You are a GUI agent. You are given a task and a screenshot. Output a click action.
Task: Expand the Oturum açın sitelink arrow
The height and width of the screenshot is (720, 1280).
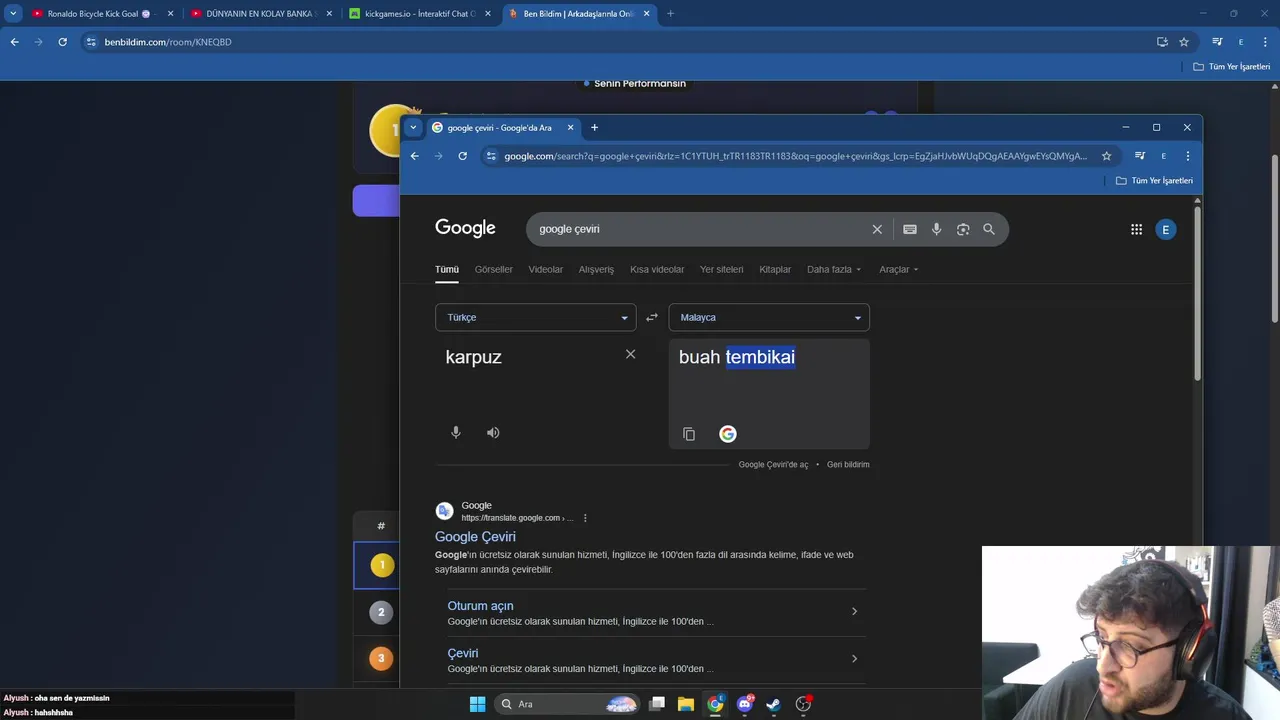854,611
